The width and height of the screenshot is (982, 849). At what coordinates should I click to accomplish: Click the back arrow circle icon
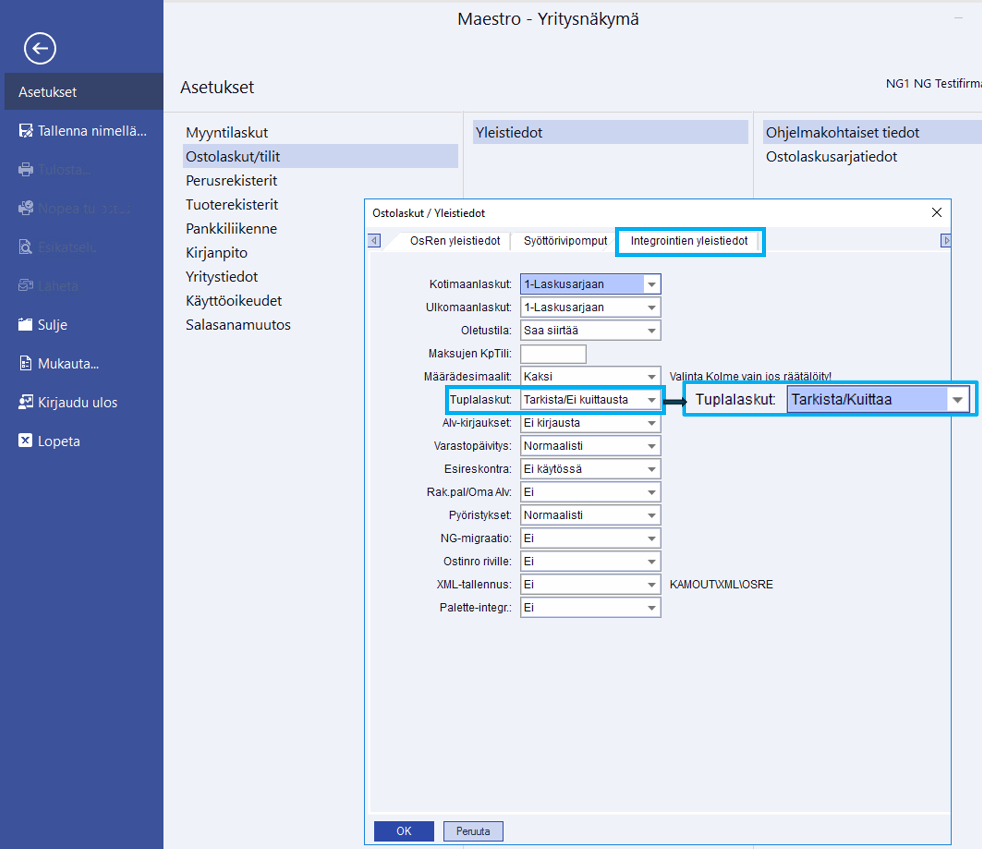40,48
